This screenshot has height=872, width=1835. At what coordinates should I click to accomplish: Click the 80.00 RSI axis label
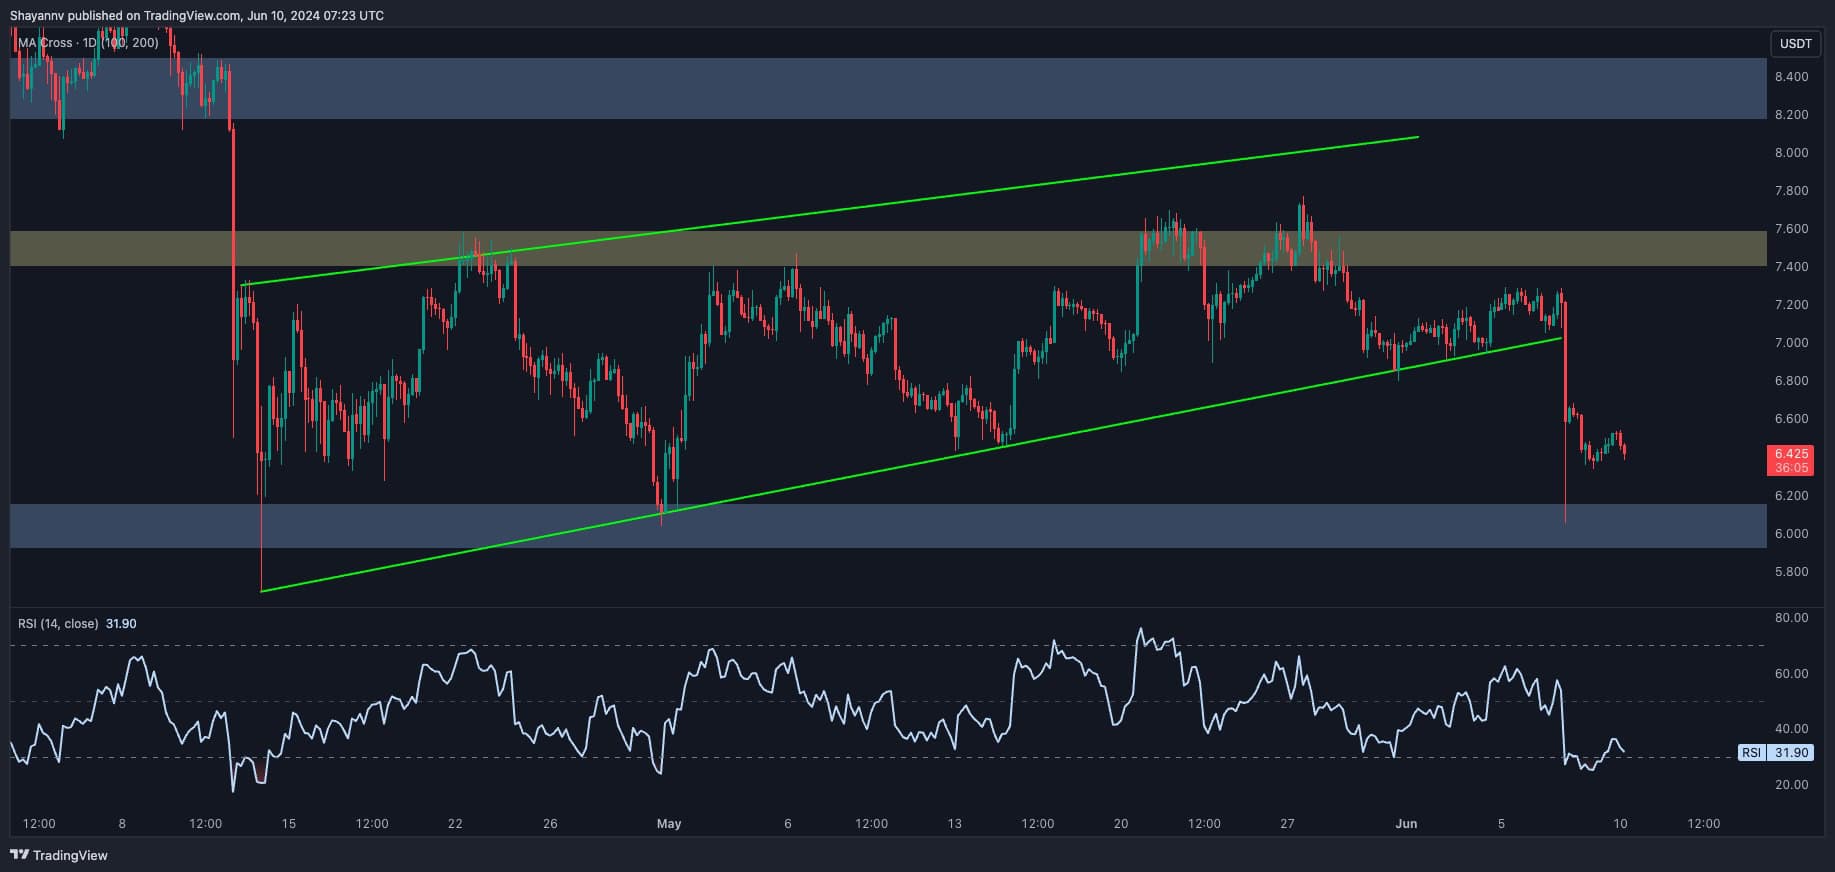[x=1792, y=618]
